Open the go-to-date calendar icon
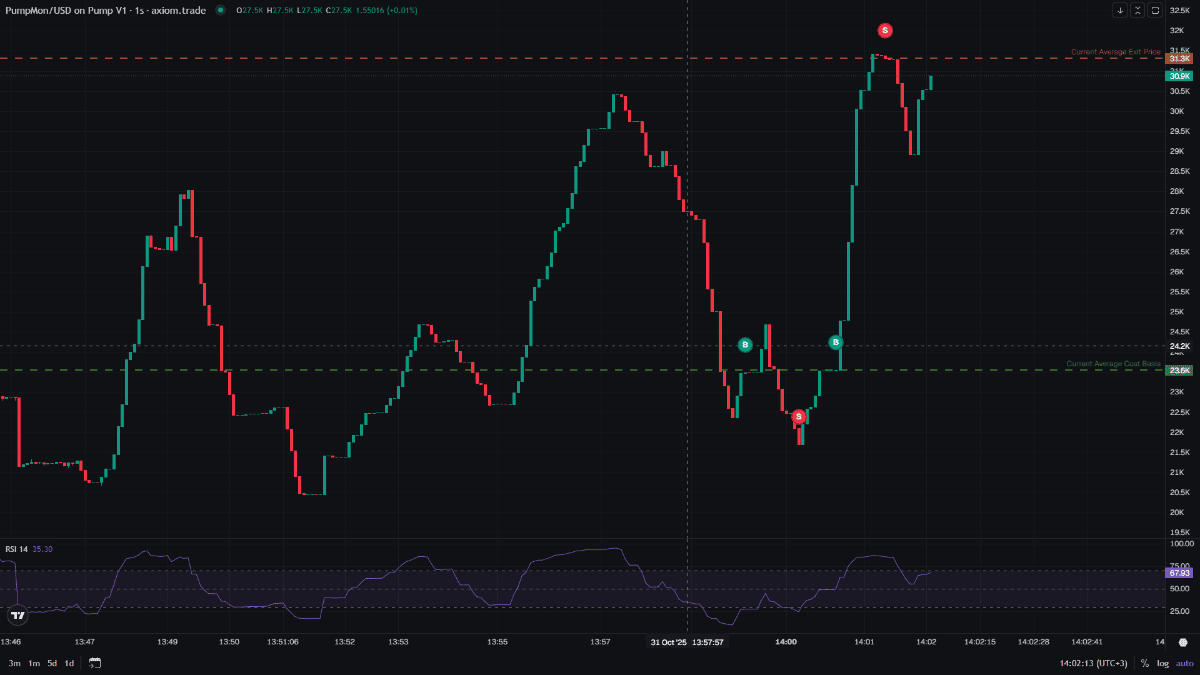 point(95,663)
